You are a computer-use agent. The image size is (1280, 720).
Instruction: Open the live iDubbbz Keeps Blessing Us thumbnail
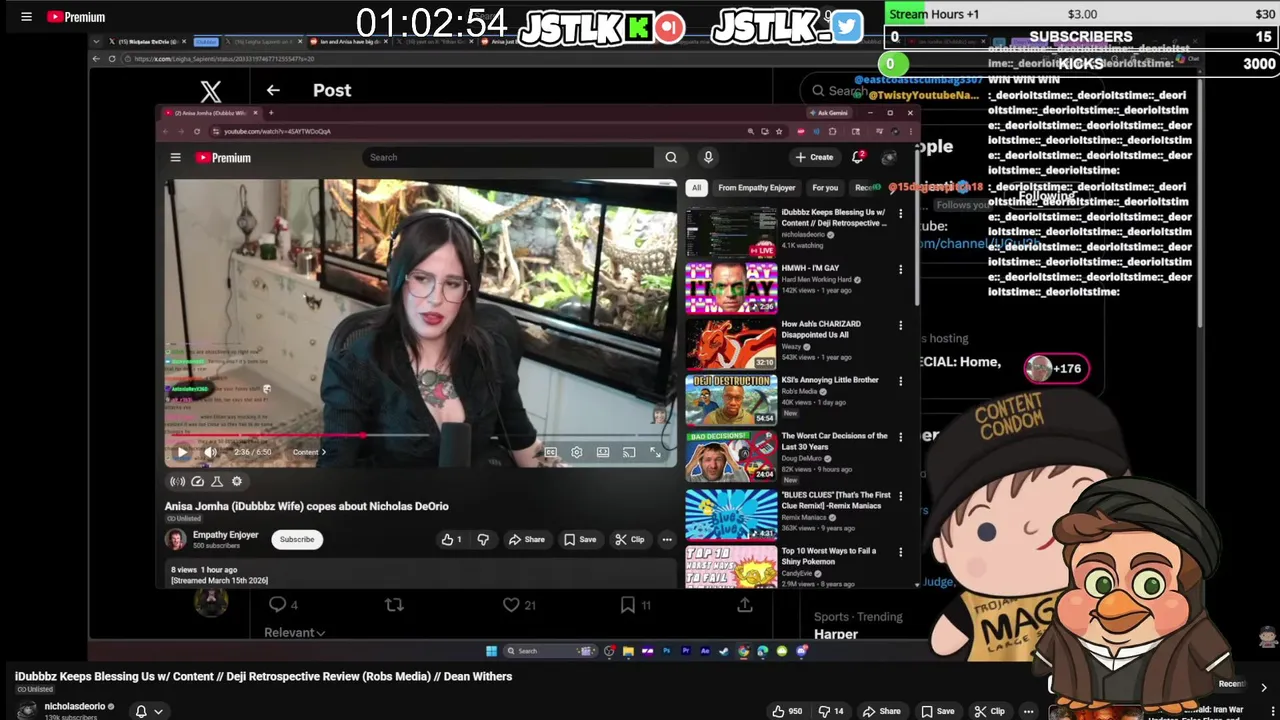tap(731, 233)
